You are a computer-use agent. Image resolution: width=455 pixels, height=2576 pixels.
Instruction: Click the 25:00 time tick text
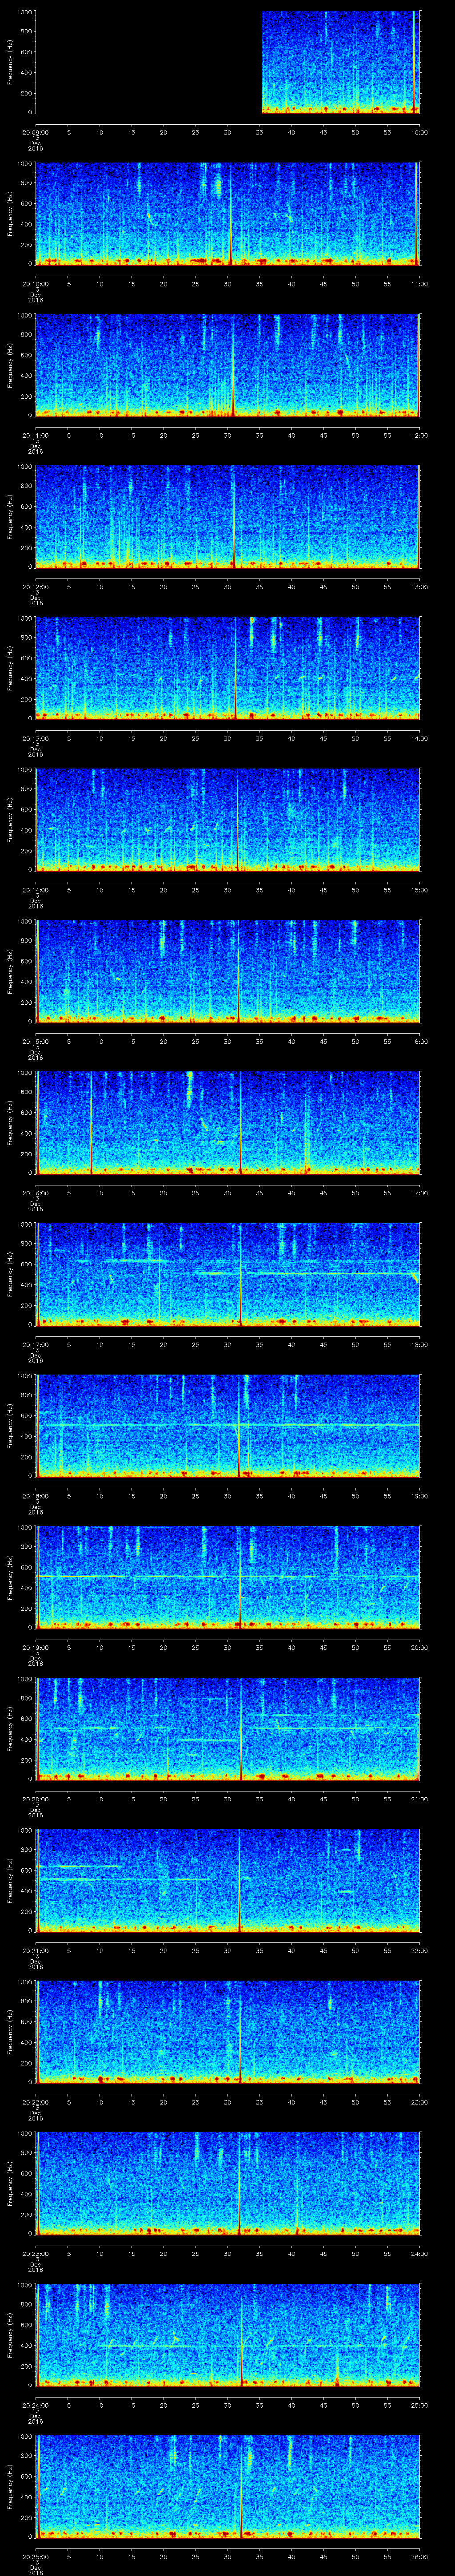click(419, 2405)
